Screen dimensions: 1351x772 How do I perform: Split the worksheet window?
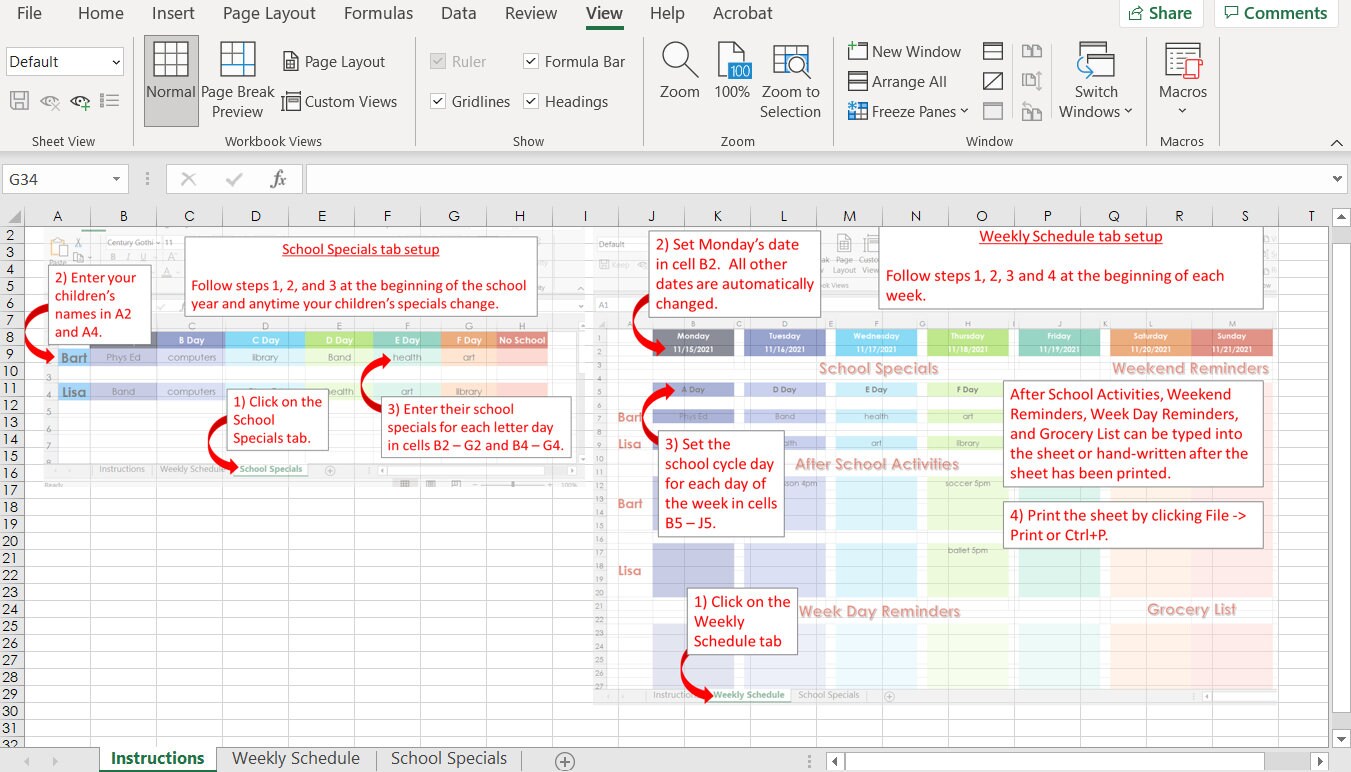pyautogui.click(x=991, y=50)
